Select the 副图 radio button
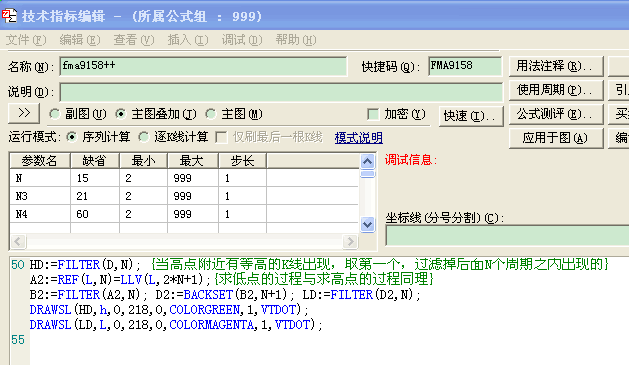This screenshot has height=365, width=629. 55,114
